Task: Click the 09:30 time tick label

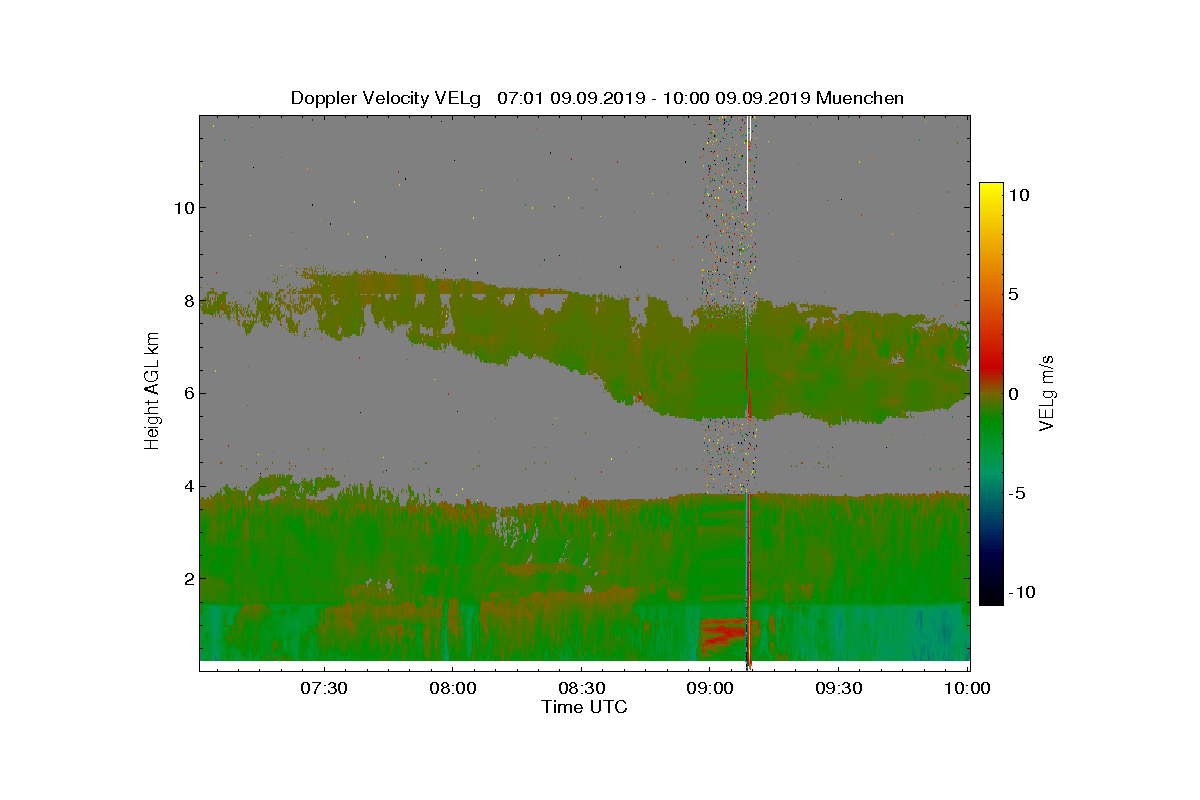Action: click(839, 689)
